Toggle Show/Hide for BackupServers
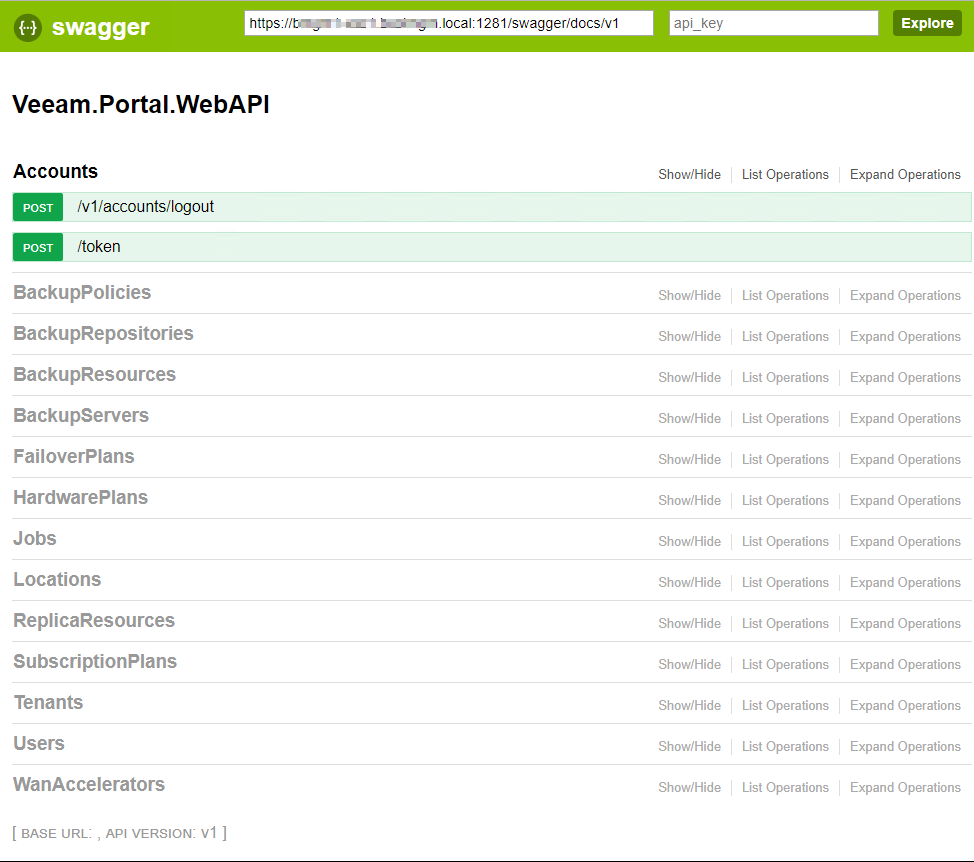The image size is (974, 862). coord(690,419)
